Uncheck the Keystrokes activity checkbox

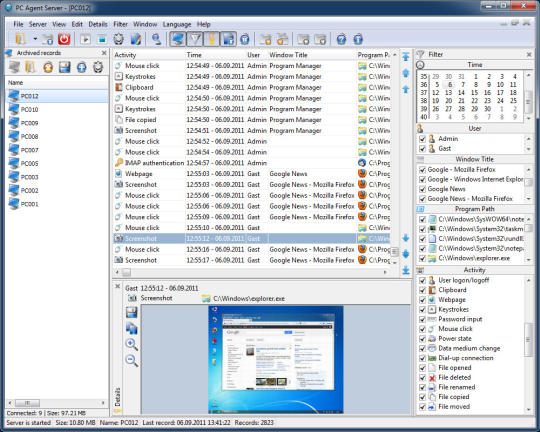[422, 309]
